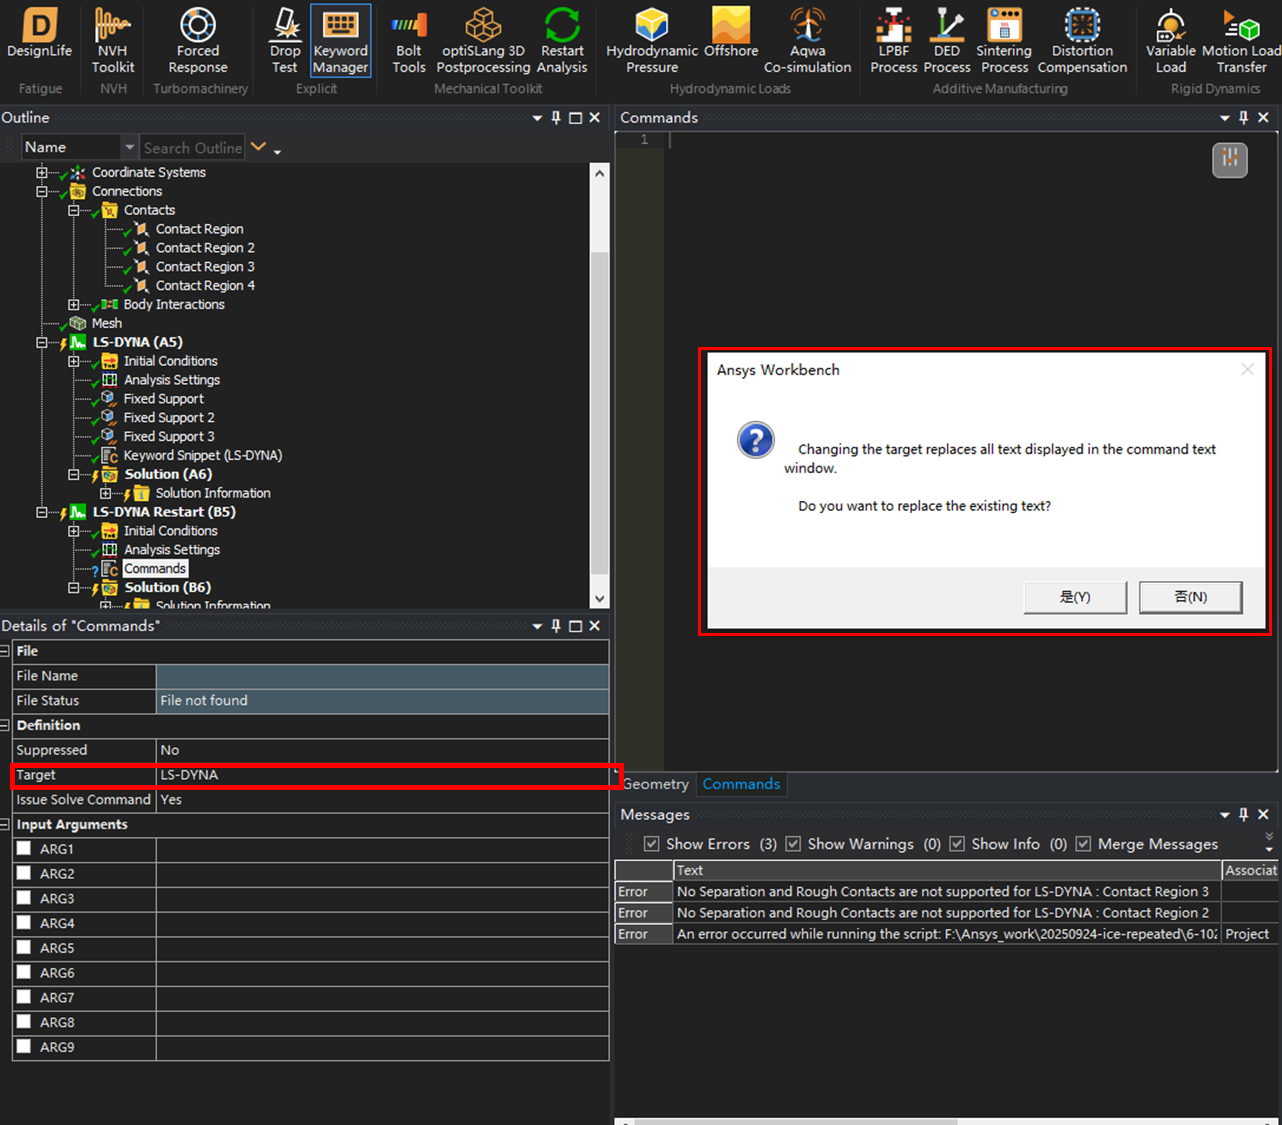Click the 是(Y) button in dialog

coord(1074,597)
